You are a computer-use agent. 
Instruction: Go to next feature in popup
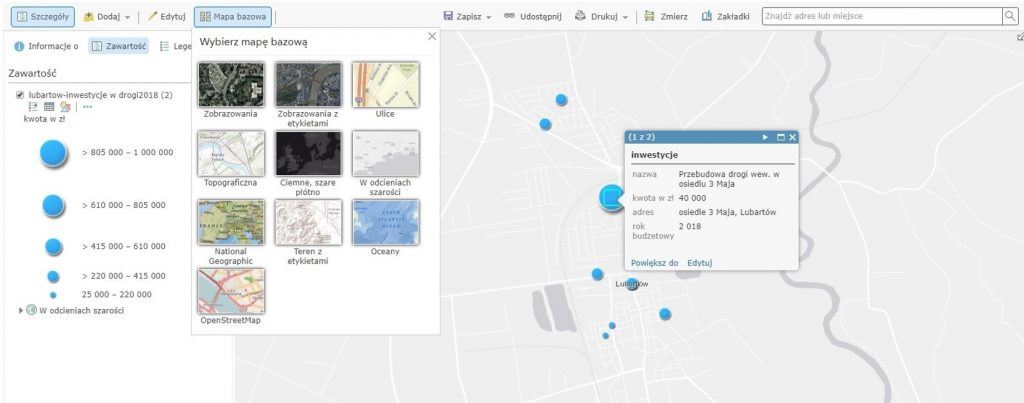pos(765,137)
